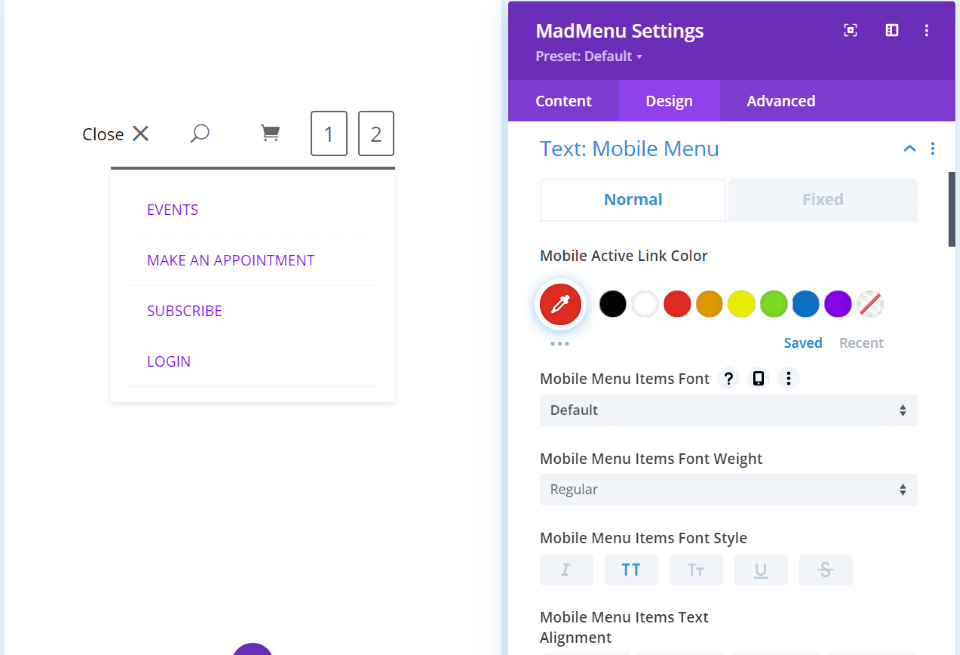Viewport: 960px width, 655px height.
Task: Select the Fixed state button
Action: coord(823,200)
